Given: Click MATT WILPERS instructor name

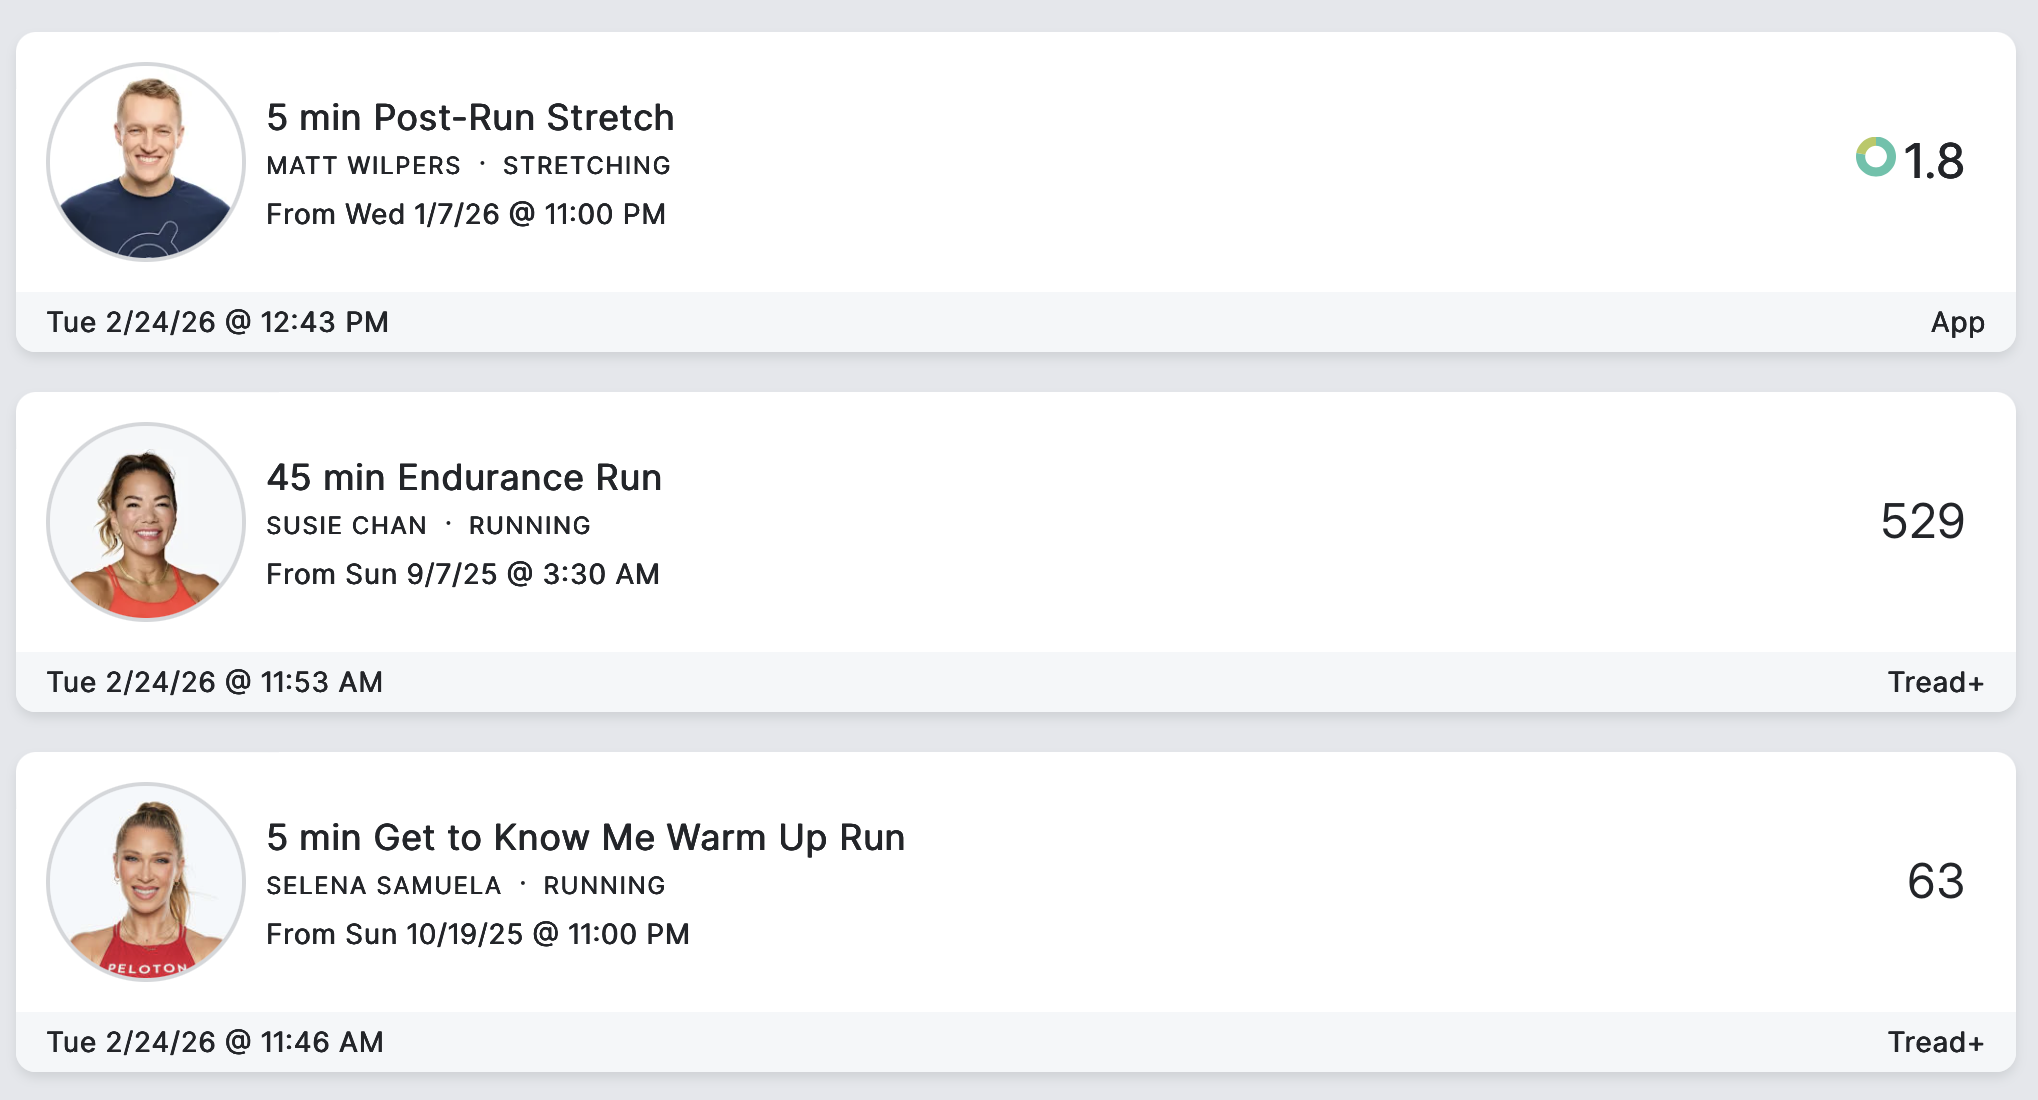Looking at the screenshot, I should [x=363, y=166].
